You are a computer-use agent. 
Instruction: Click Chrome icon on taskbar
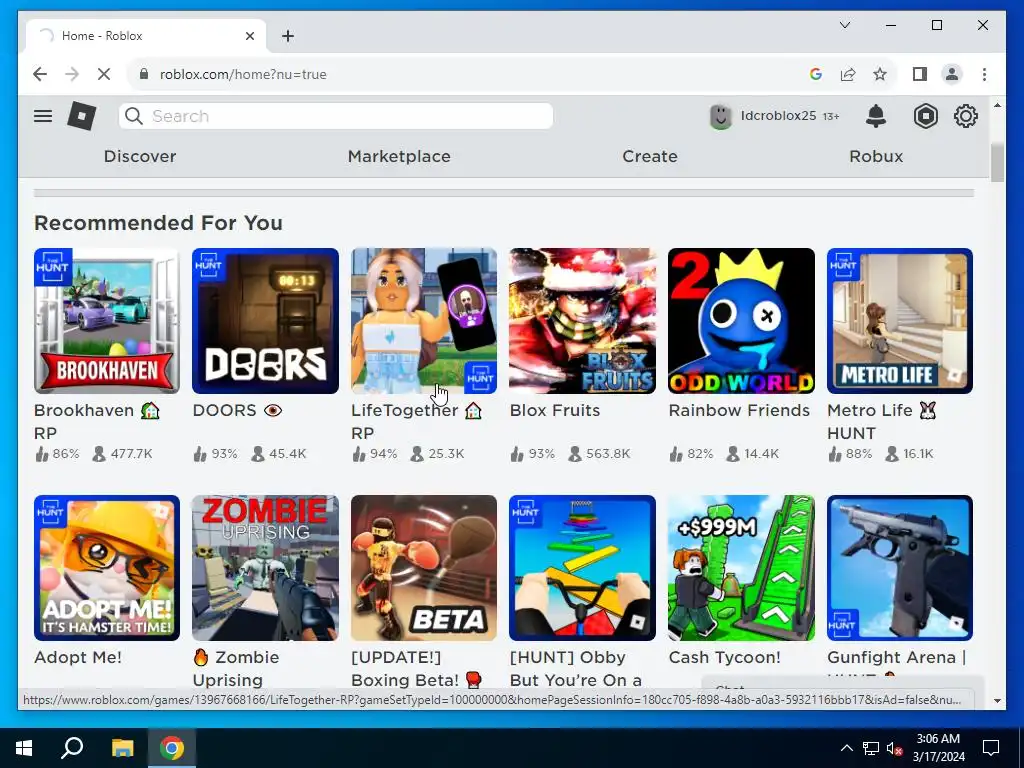click(172, 748)
